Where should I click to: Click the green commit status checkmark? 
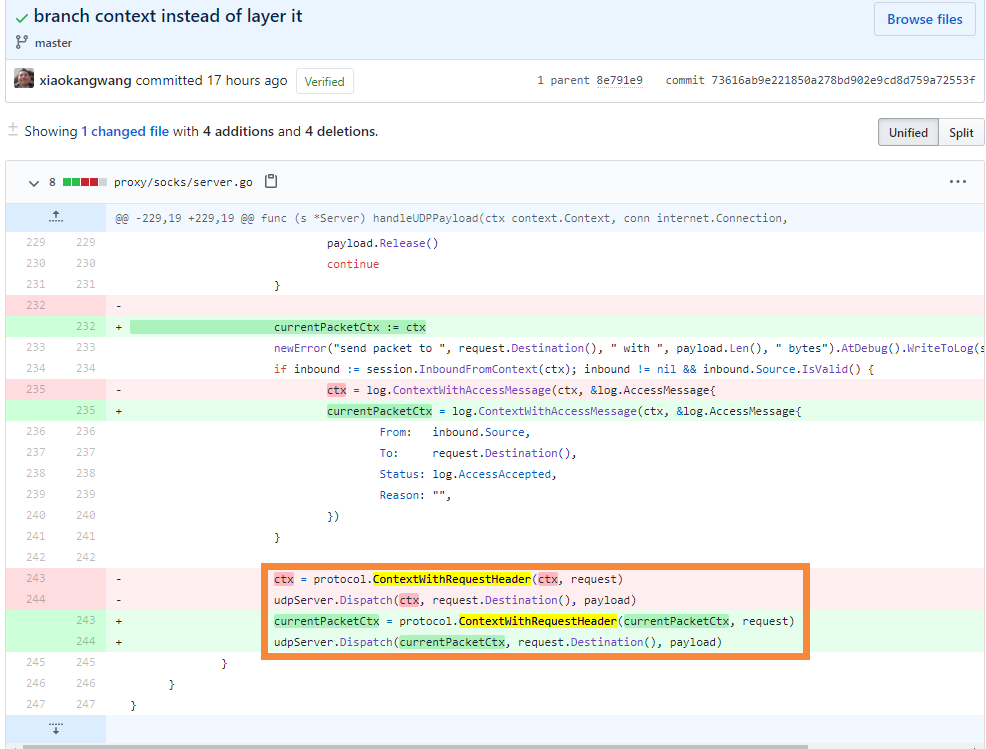click(x=21, y=18)
